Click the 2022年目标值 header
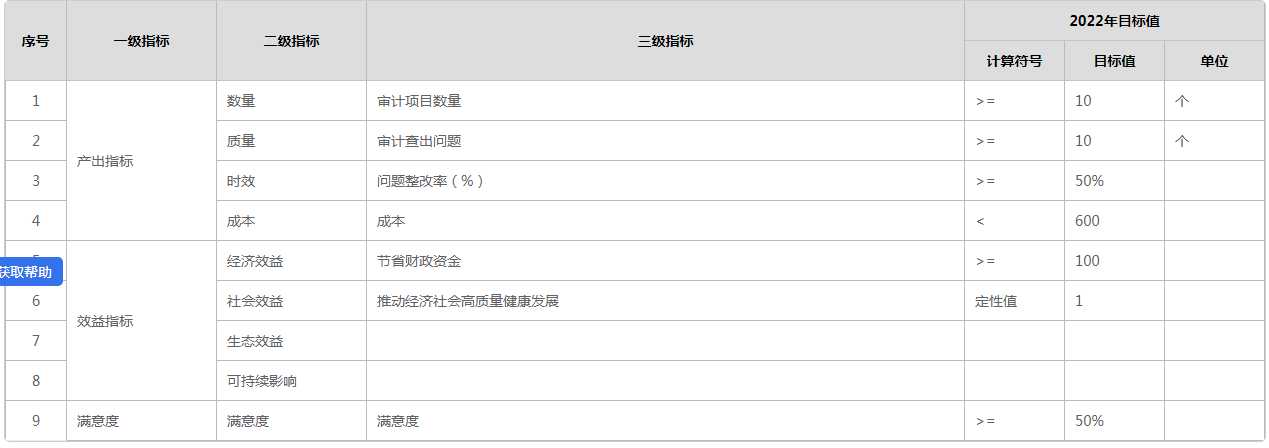 pos(1114,21)
